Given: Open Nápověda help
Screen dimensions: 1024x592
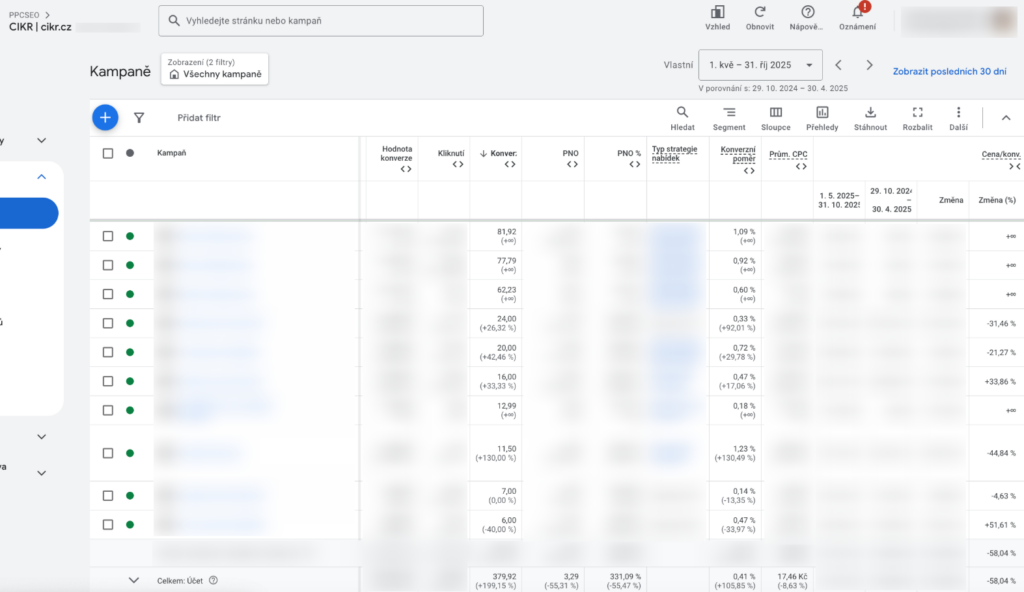Looking at the screenshot, I should pyautogui.click(x=807, y=18).
